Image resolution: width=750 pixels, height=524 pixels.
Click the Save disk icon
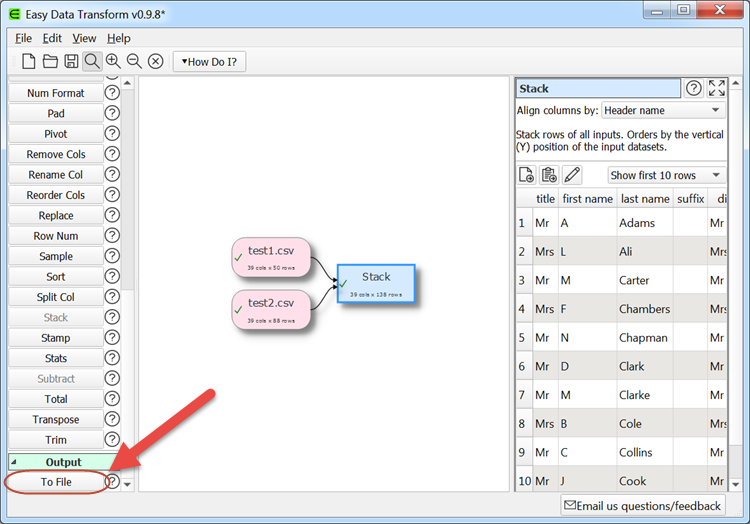click(71, 61)
